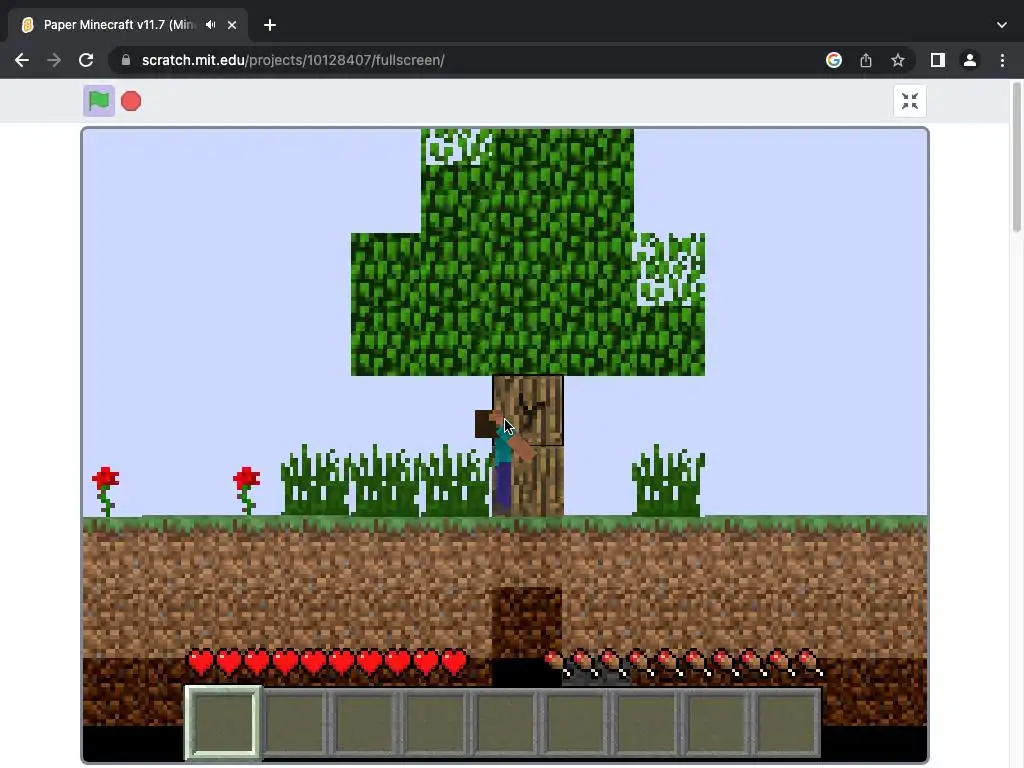
Task: Select the eighth hotbar slot
Action: pyautogui.click(x=718, y=722)
